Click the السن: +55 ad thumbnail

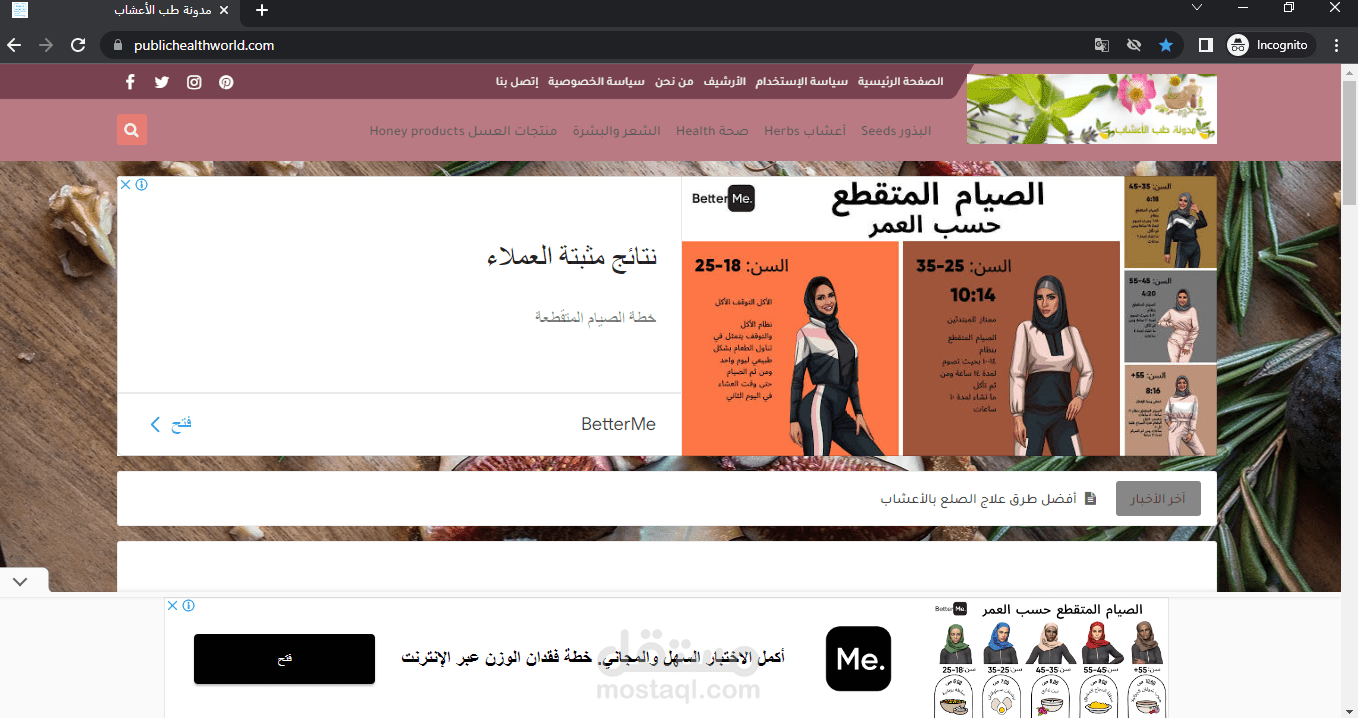point(1170,410)
